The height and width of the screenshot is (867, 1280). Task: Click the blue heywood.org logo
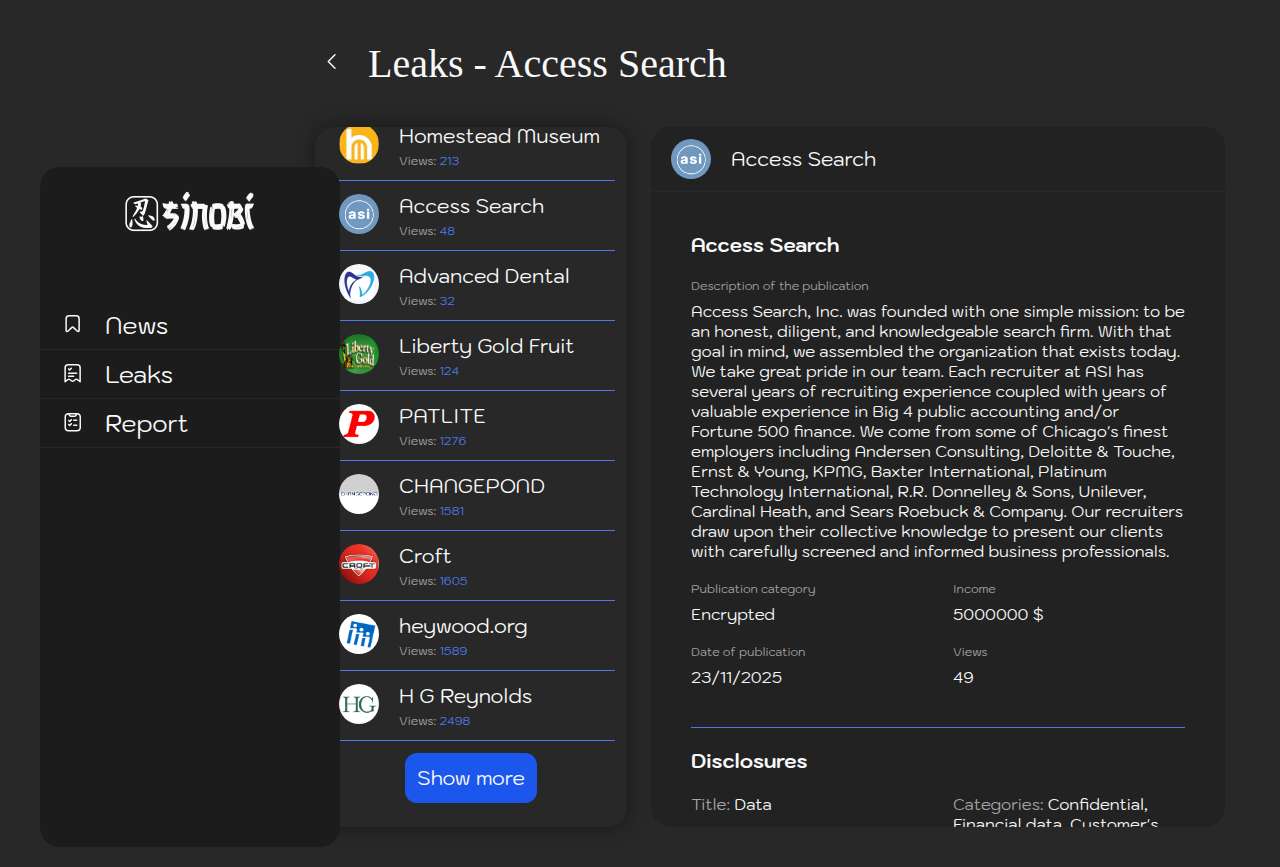[359, 634]
